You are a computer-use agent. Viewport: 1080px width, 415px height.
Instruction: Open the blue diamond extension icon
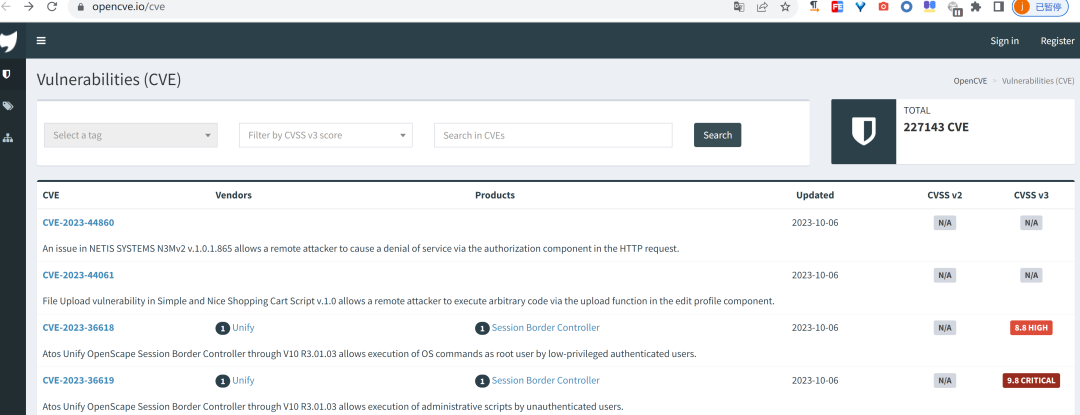pyautogui.click(x=860, y=7)
